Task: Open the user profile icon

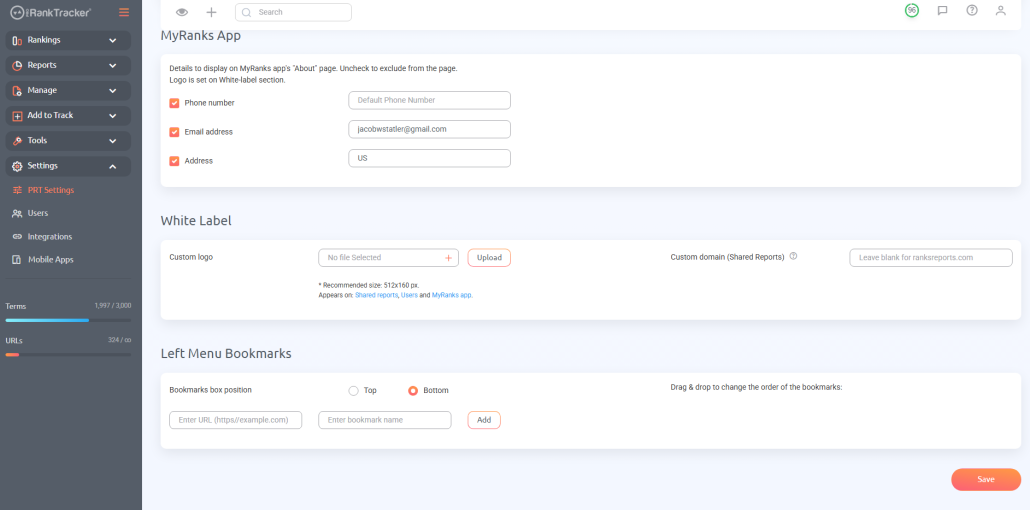Action: 1000,11
